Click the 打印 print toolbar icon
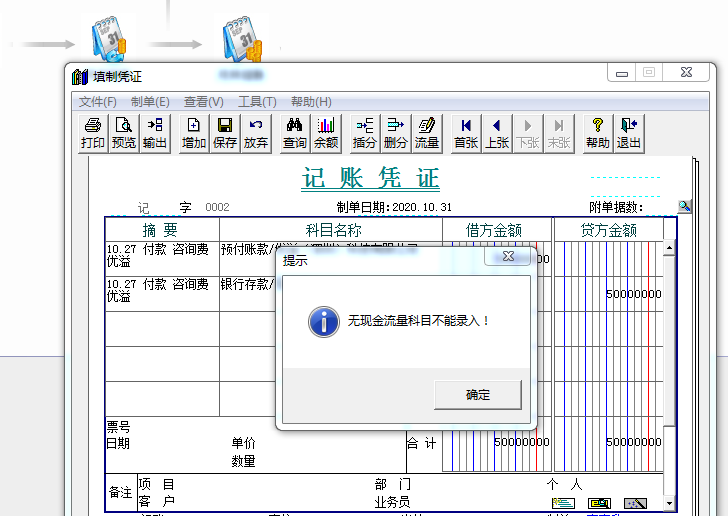The height and width of the screenshot is (516, 728). (93, 133)
